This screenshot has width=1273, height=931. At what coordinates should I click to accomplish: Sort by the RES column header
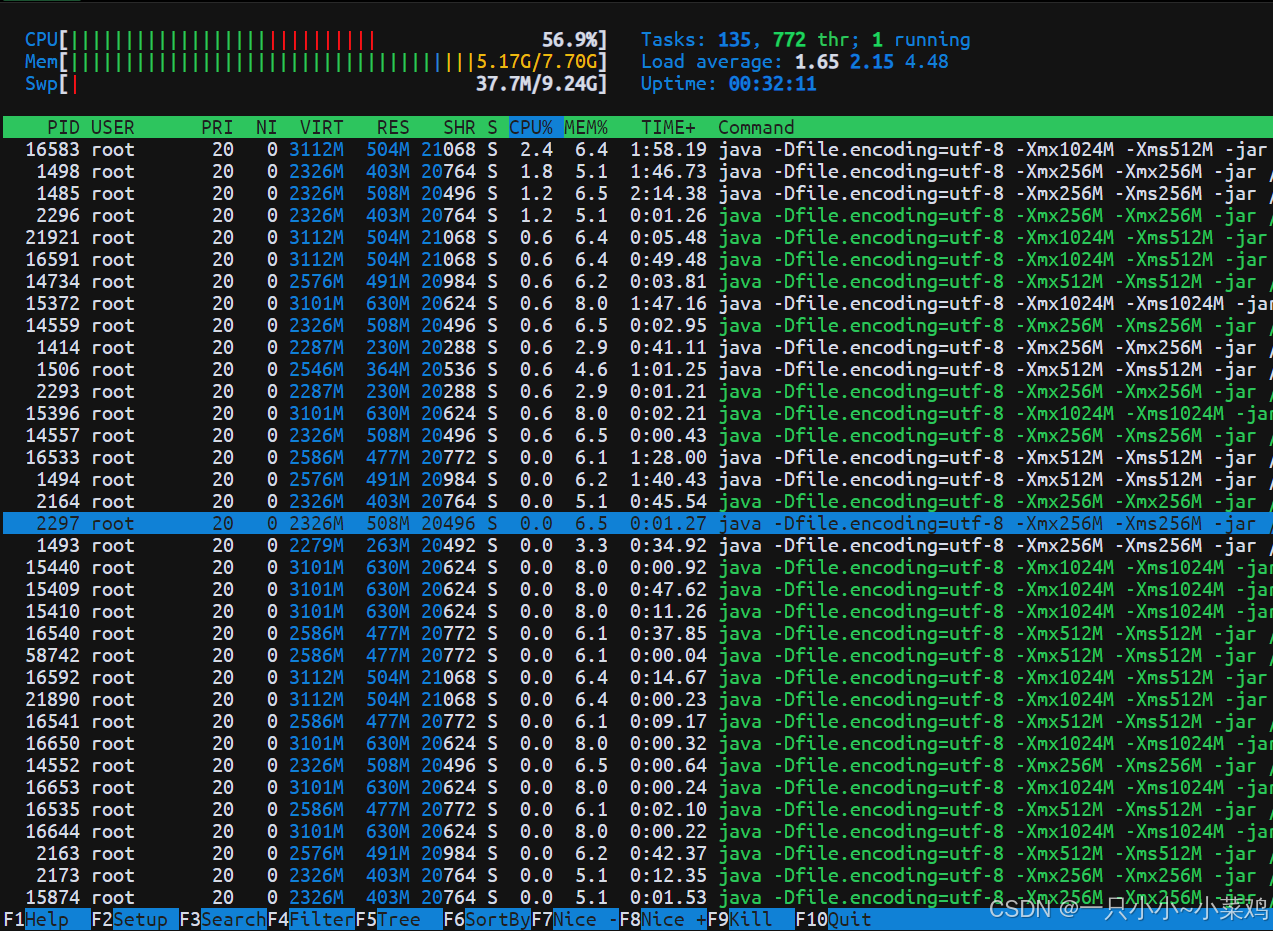pyautogui.click(x=393, y=127)
